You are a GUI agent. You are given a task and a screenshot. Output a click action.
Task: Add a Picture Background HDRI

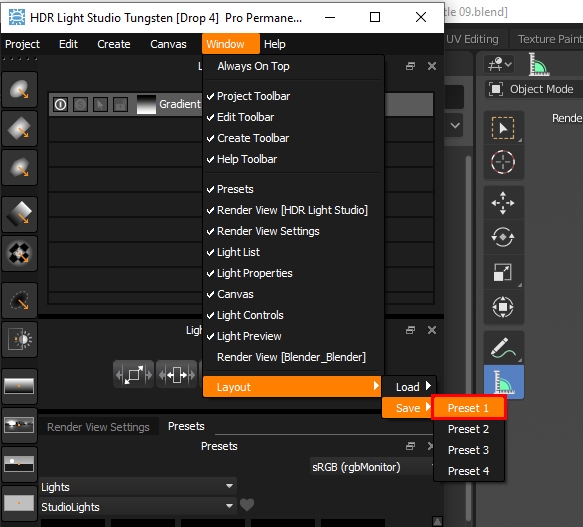(x=19, y=425)
